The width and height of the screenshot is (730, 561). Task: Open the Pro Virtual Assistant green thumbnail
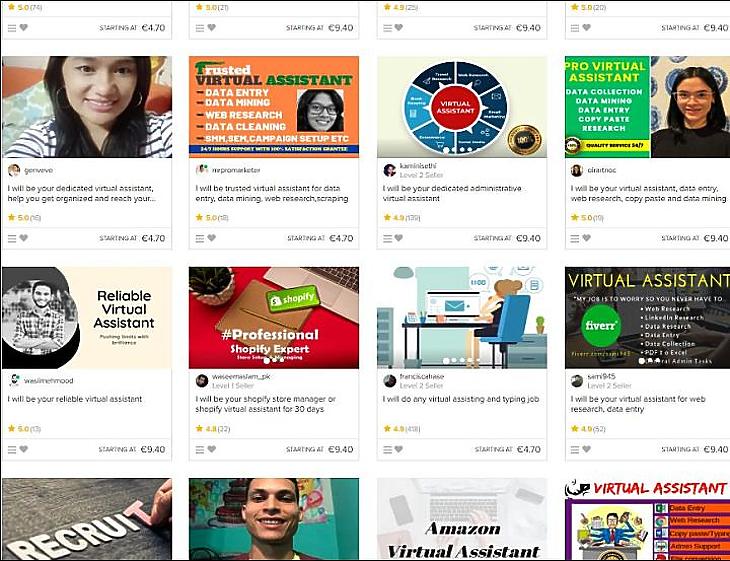coord(647,107)
